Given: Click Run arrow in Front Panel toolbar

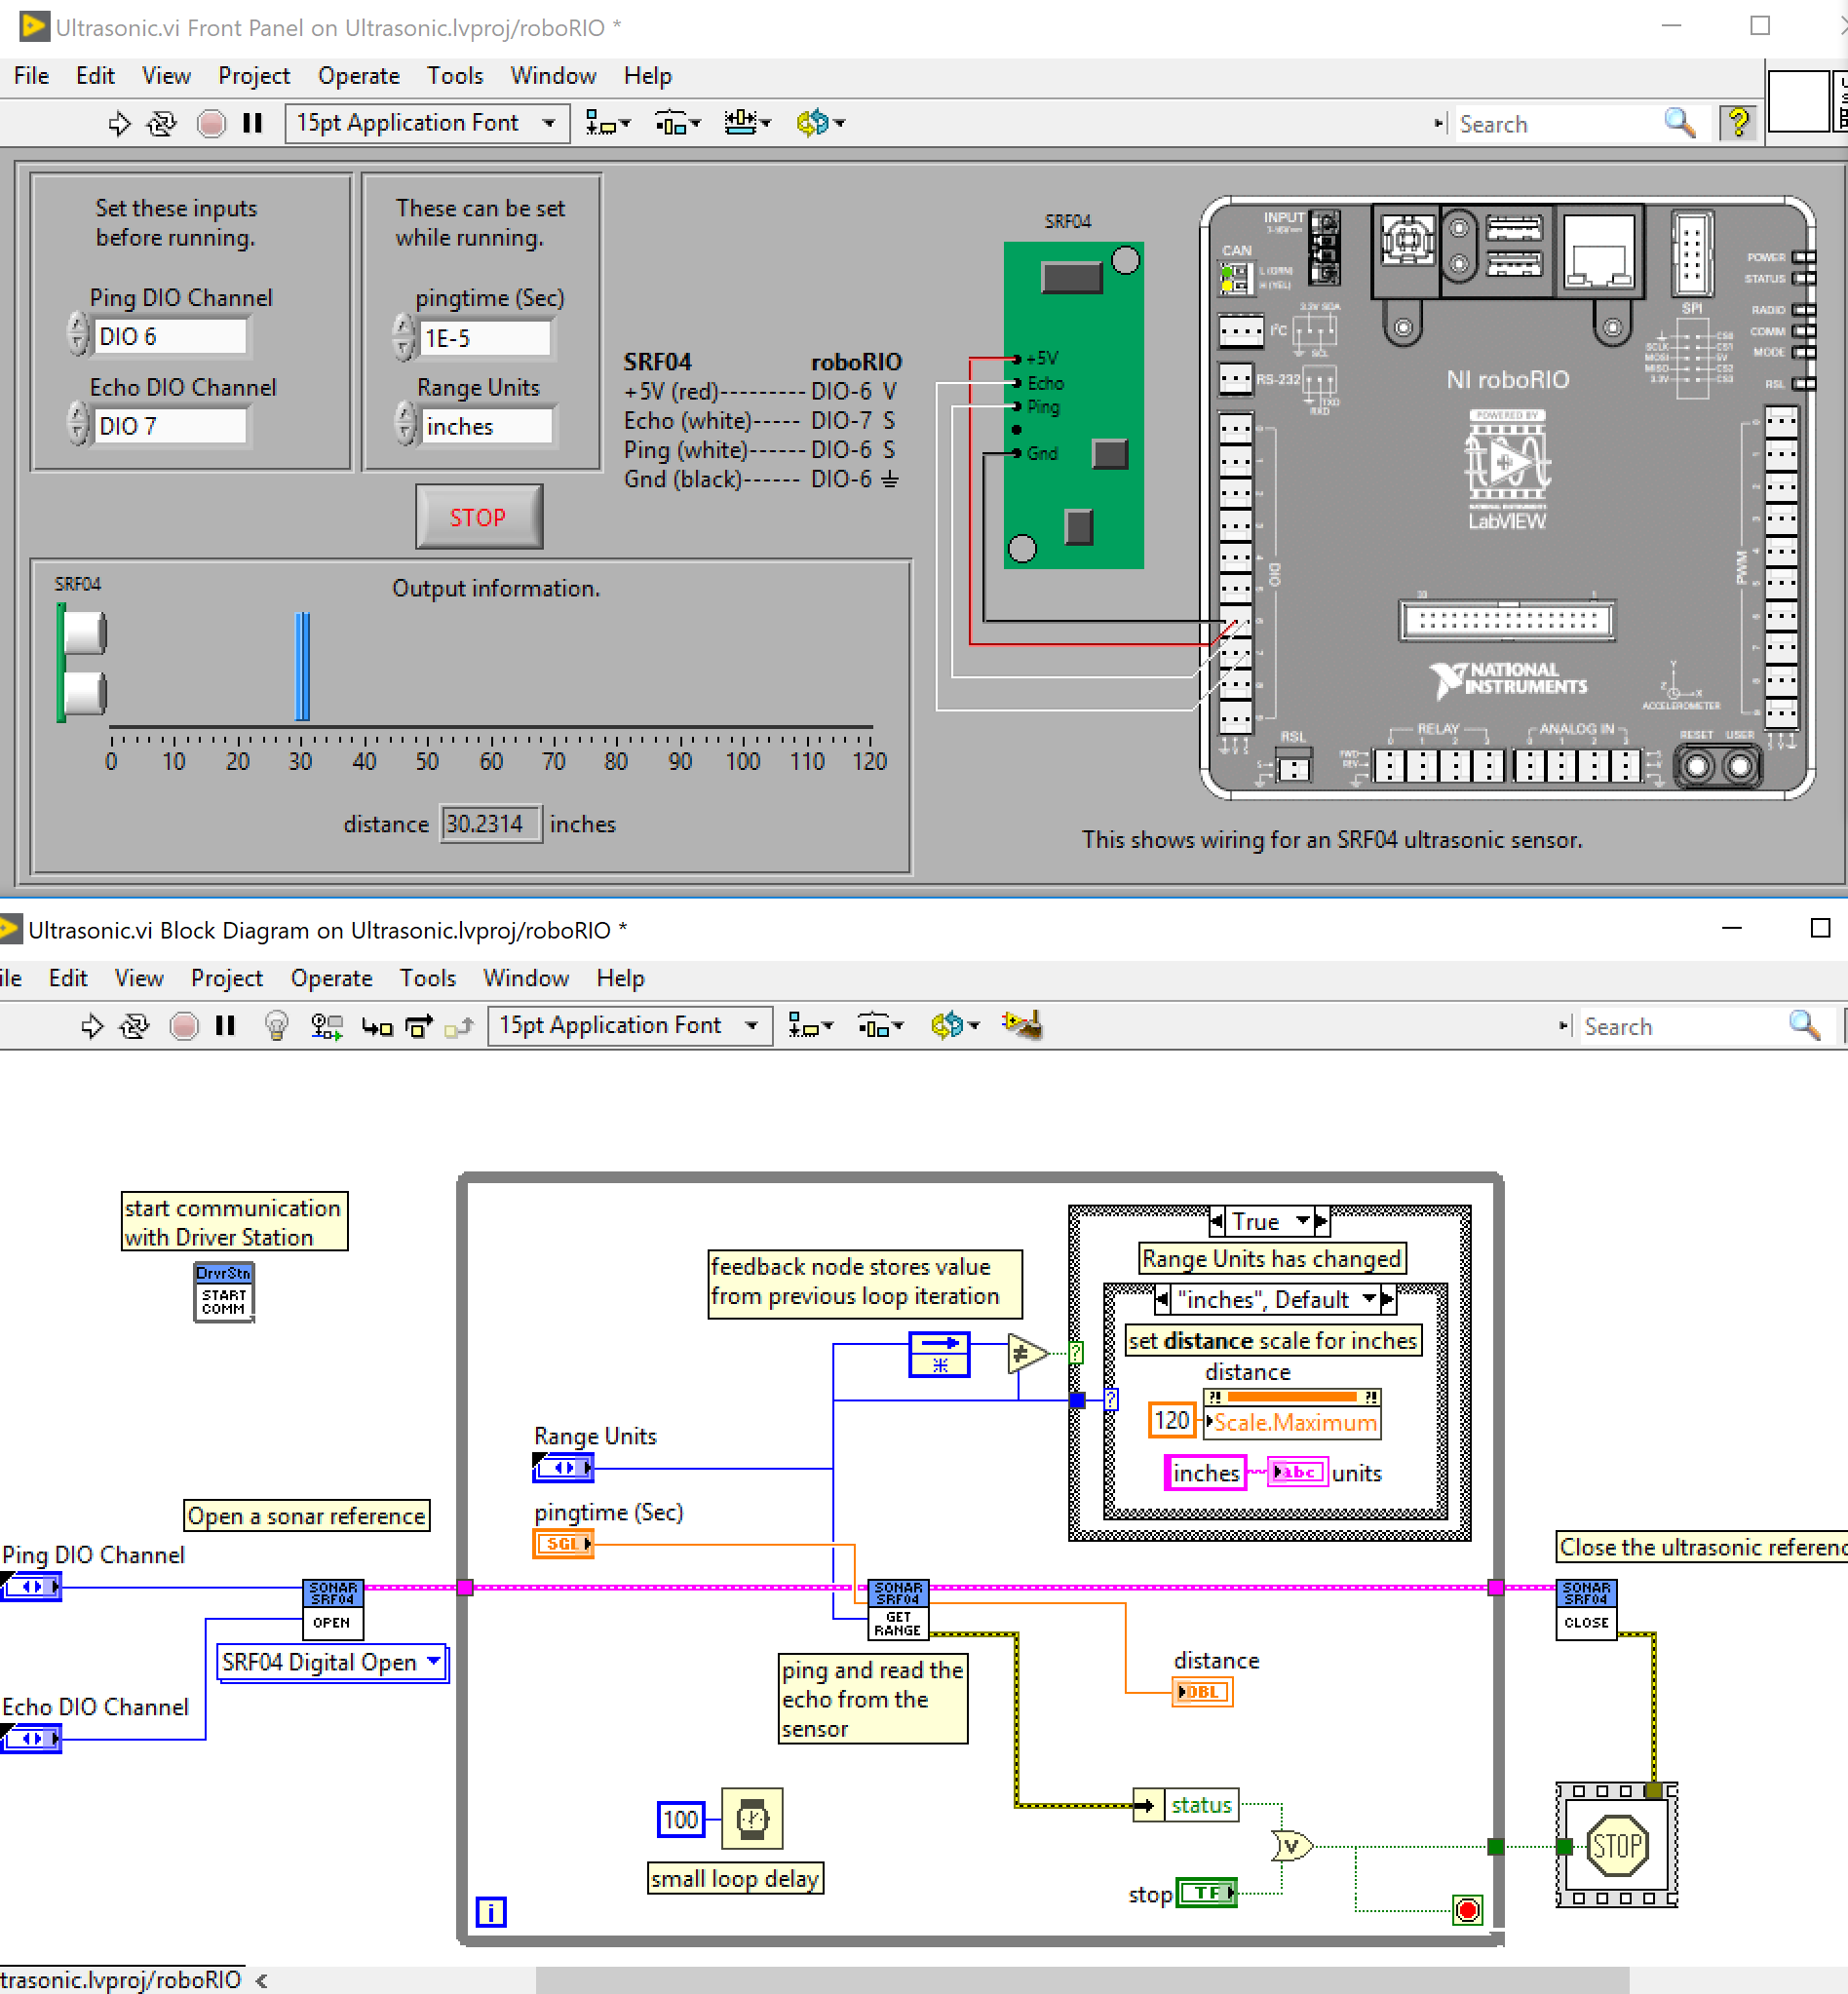Looking at the screenshot, I should 119,123.
